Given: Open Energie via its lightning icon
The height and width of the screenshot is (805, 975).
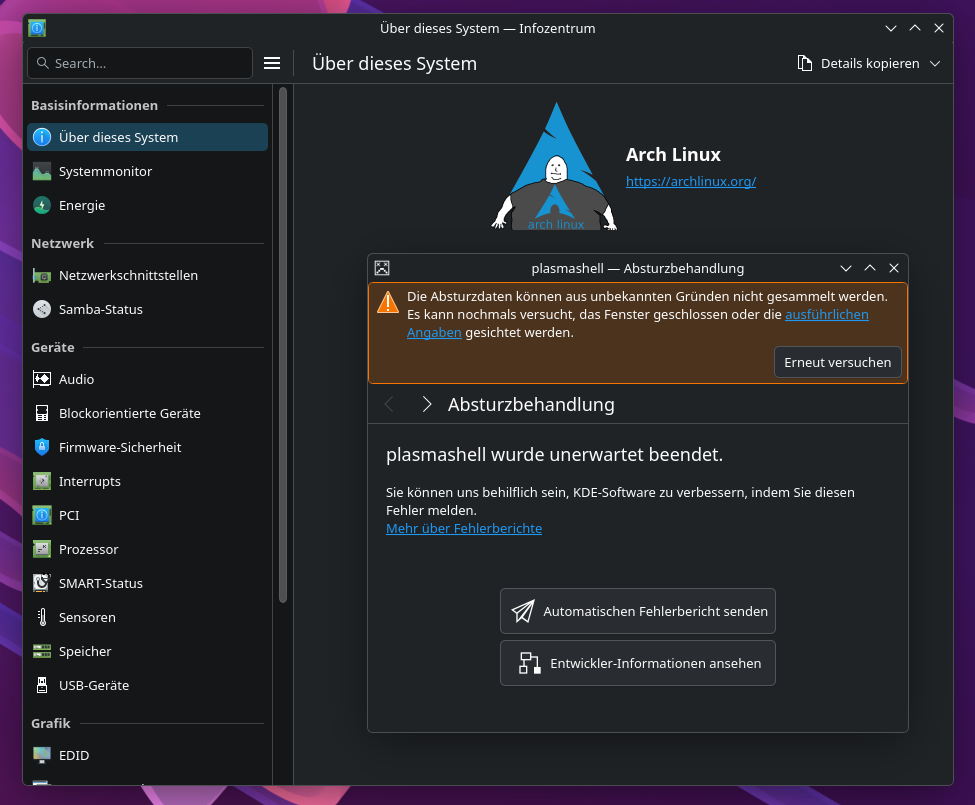Looking at the screenshot, I should point(42,205).
